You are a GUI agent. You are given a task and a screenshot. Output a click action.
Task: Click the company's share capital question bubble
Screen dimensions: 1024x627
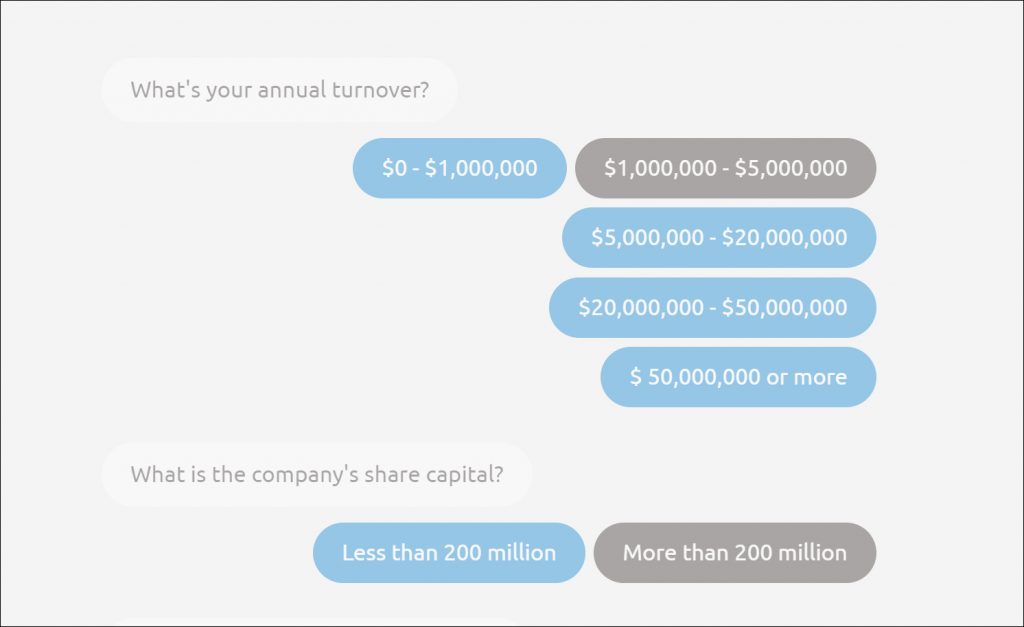(x=316, y=474)
